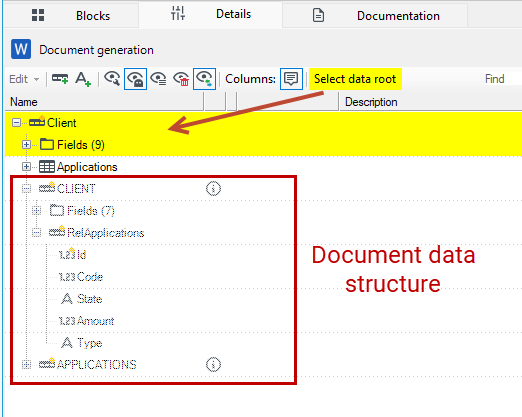Toggle the description column comment button
Image resolution: width=522 pixels, height=417 pixels.
pyautogui.click(x=291, y=79)
